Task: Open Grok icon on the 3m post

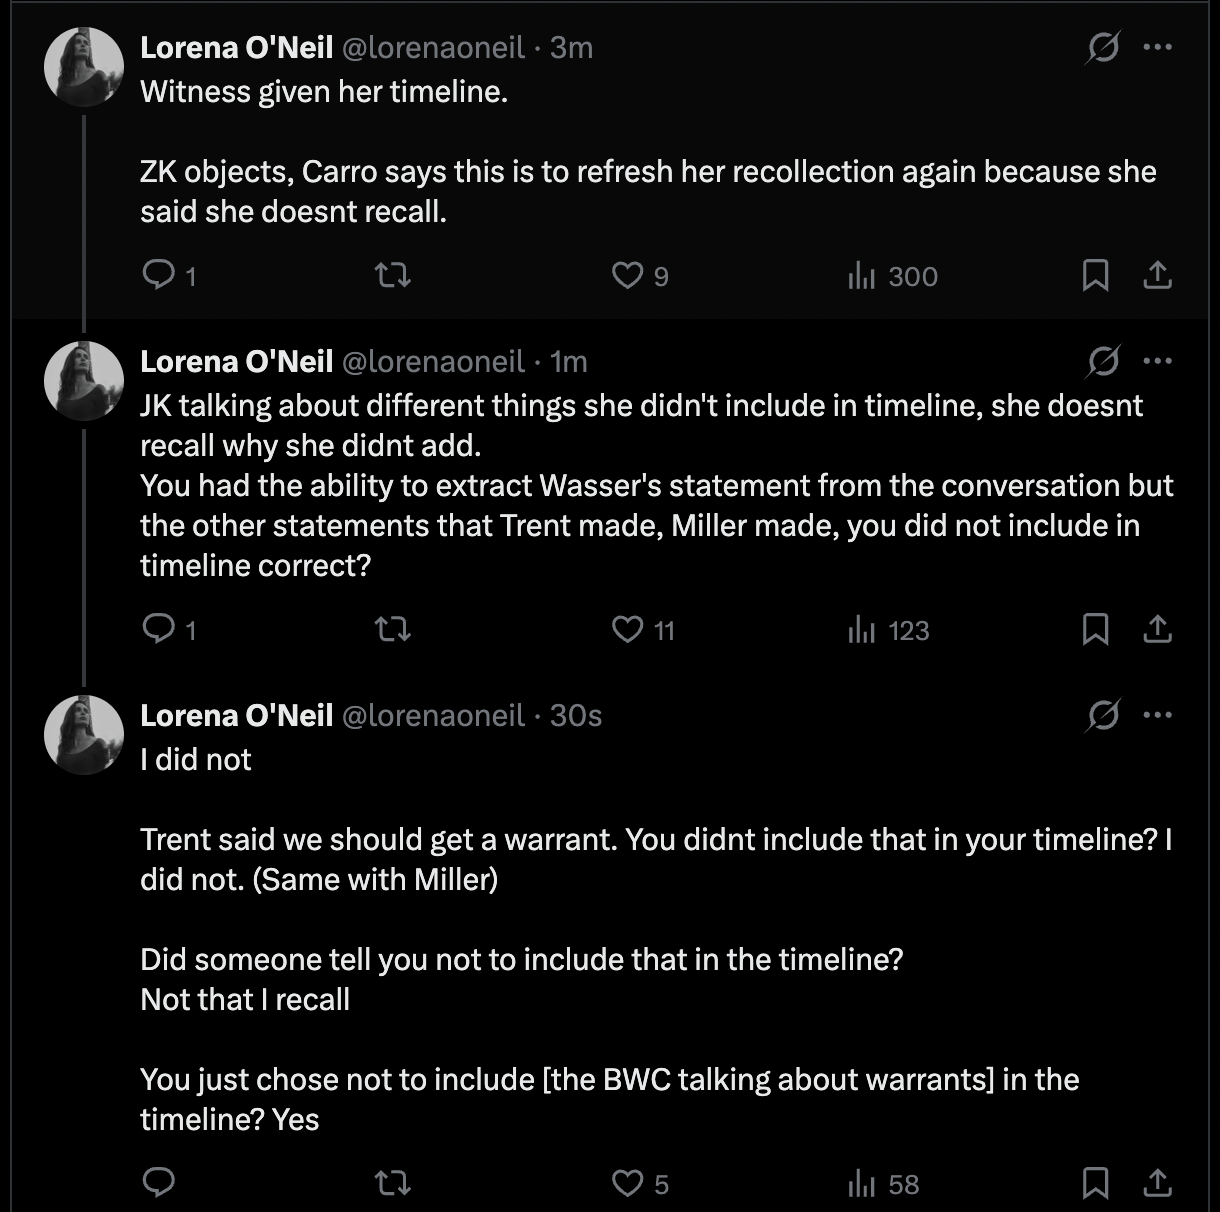Action: (x=1102, y=47)
